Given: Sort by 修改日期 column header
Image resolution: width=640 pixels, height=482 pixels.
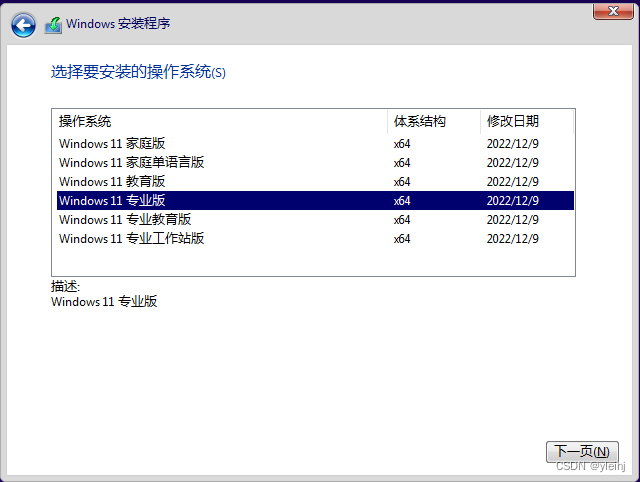Looking at the screenshot, I should coord(513,122).
